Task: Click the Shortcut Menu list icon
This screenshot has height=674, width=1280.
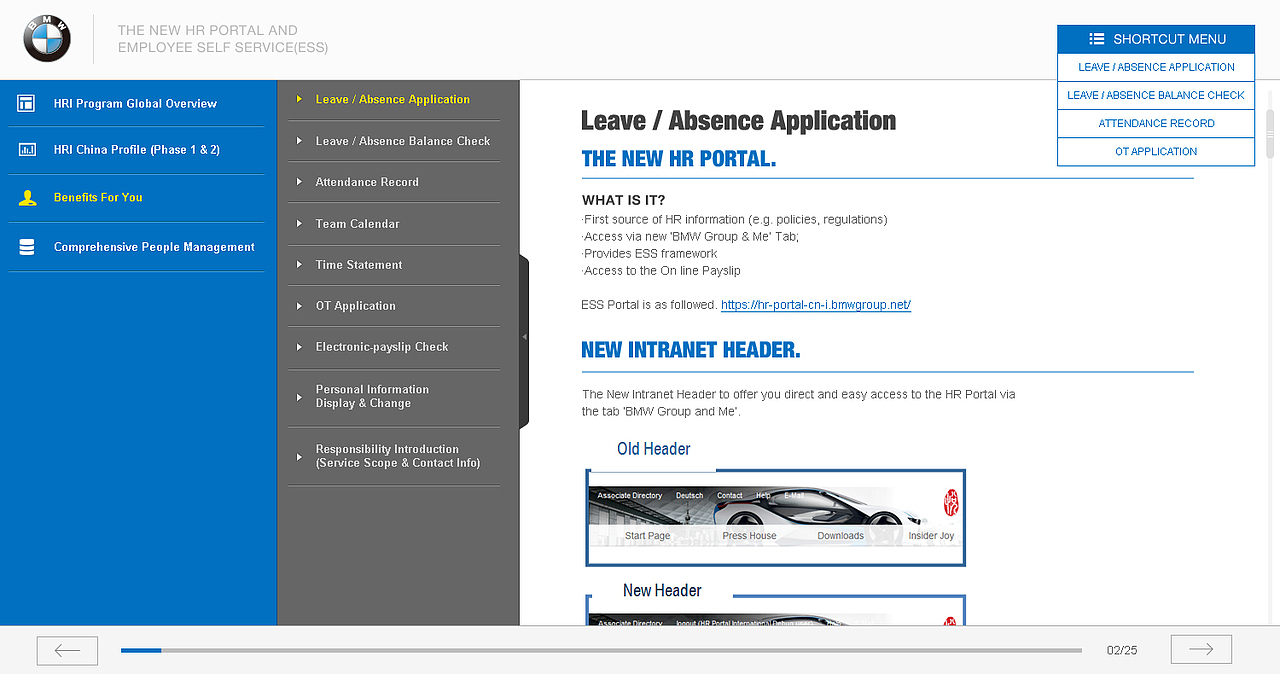Action: pyautogui.click(x=1097, y=39)
